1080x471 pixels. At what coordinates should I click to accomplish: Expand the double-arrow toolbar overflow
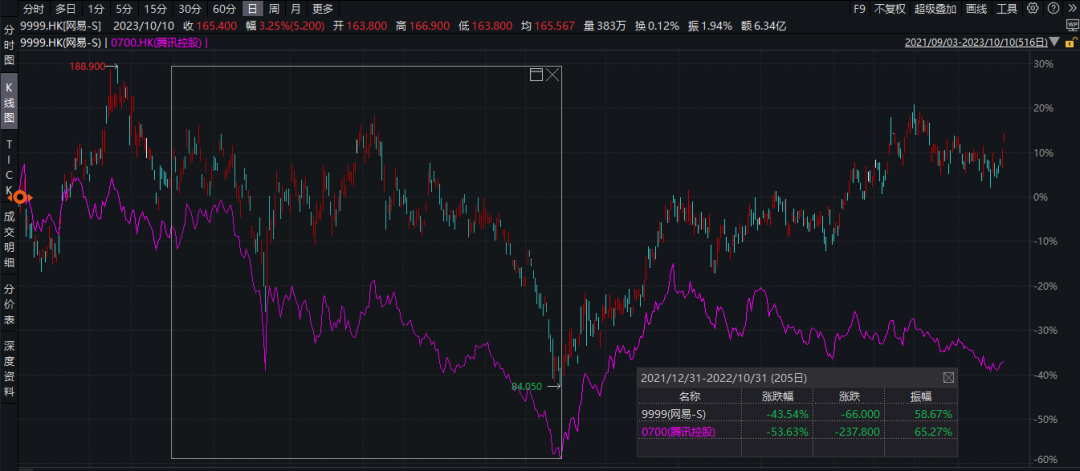1070,9
